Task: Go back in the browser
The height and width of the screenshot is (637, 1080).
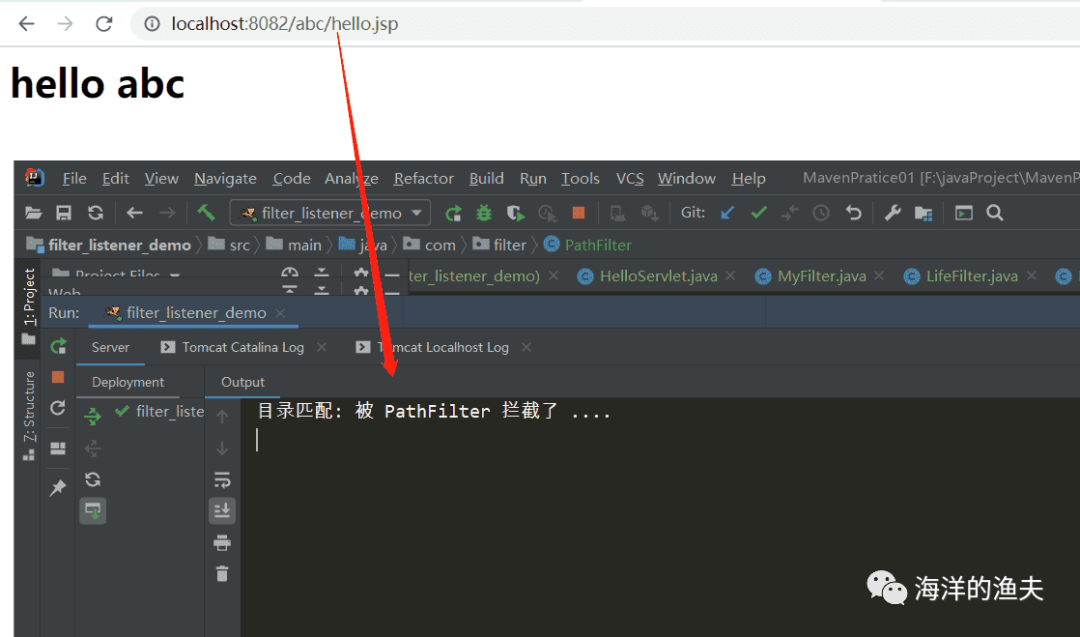Action: pos(26,24)
